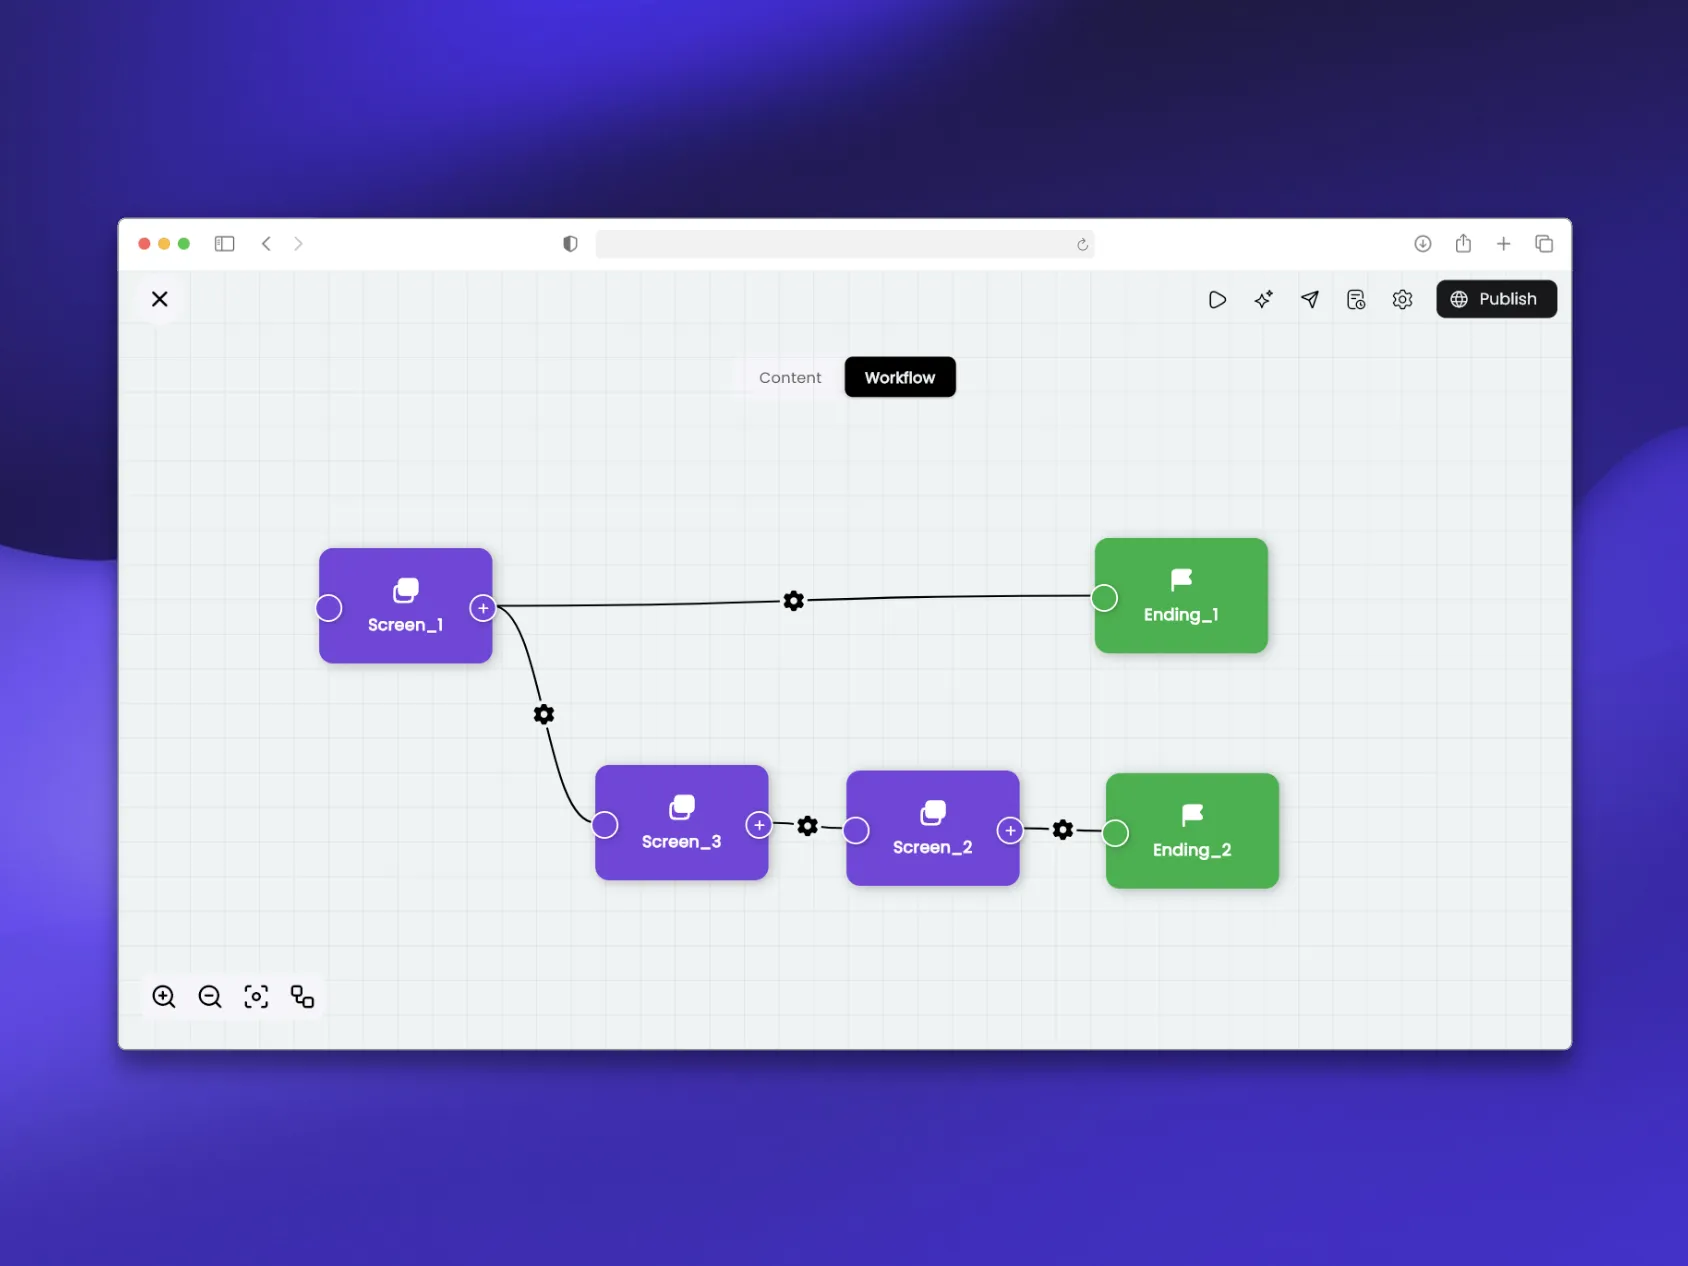1688x1266 pixels.
Task: Open the AI sparkles assistant icon
Action: (1263, 299)
